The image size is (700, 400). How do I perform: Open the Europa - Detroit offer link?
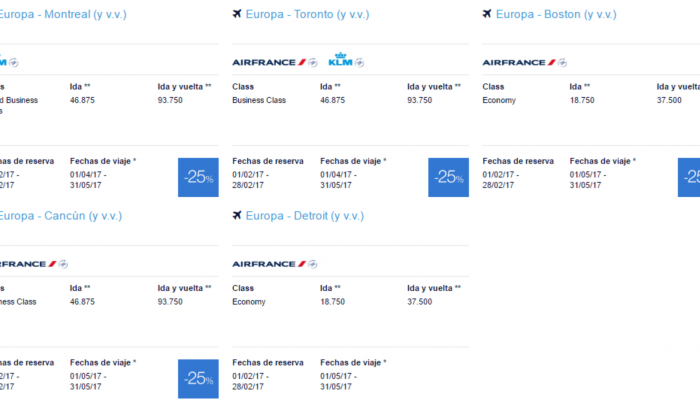305,216
